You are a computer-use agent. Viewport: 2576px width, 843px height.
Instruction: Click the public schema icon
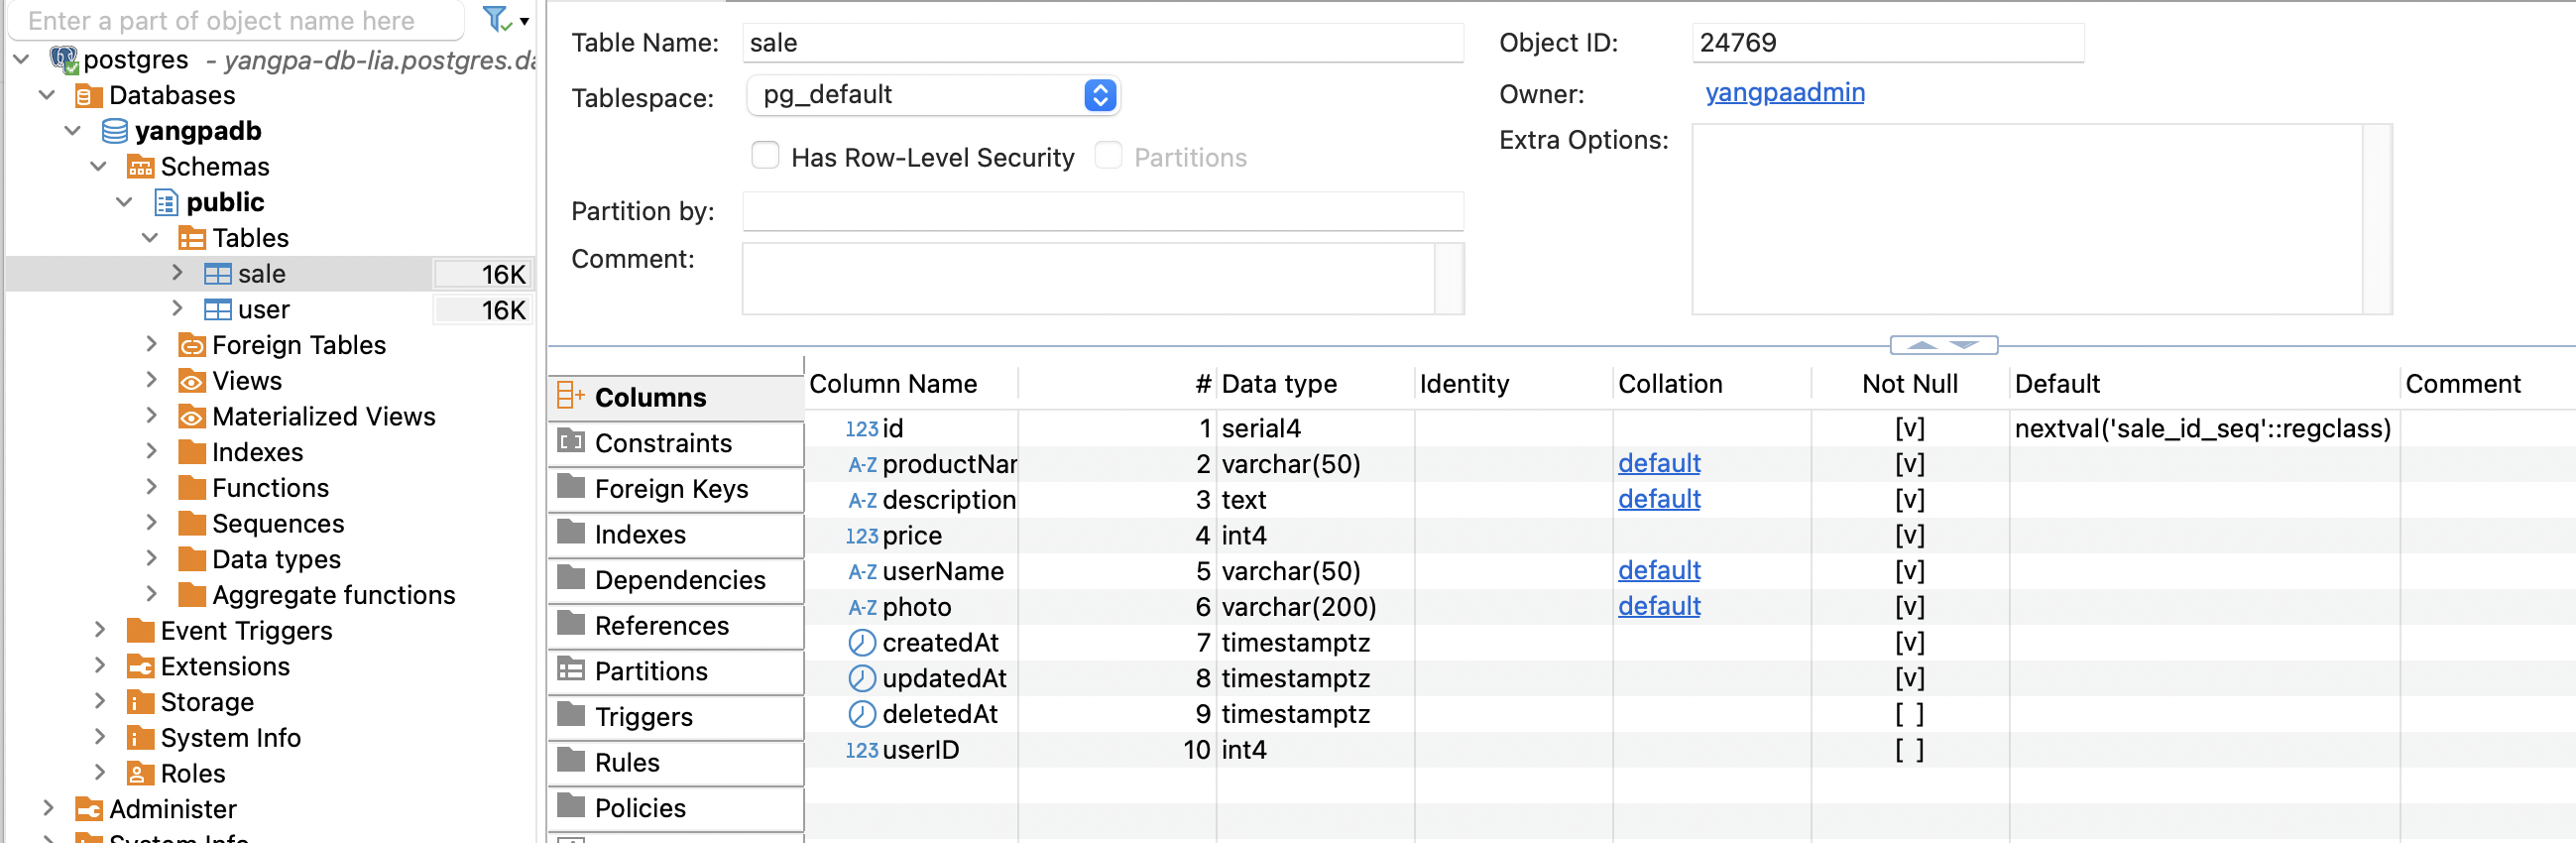(x=165, y=203)
